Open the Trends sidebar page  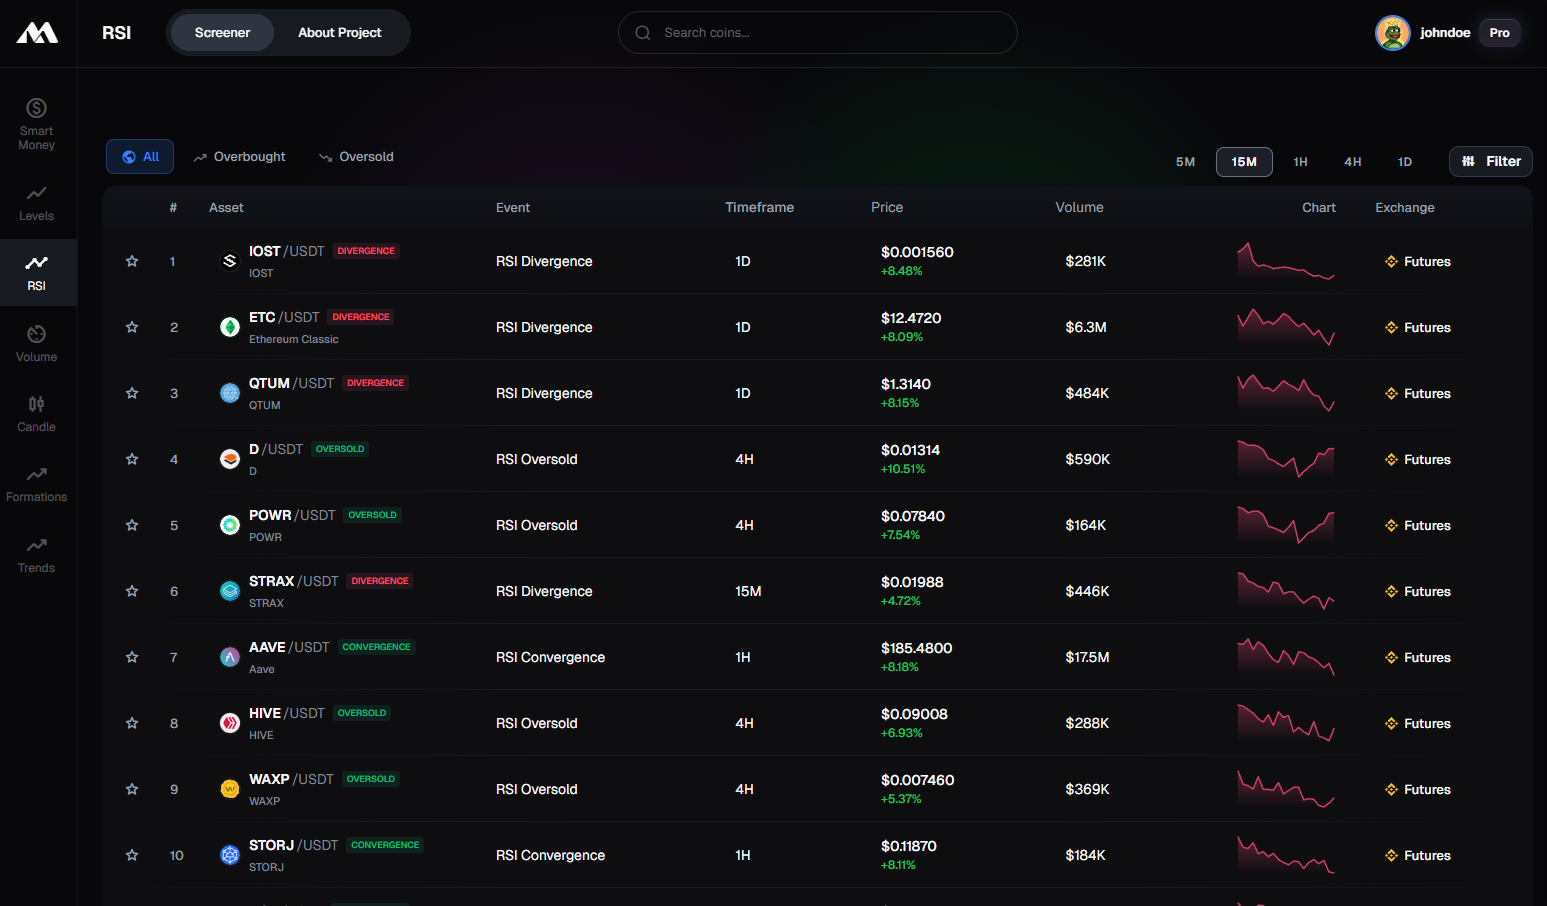pyautogui.click(x=37, y=555)
